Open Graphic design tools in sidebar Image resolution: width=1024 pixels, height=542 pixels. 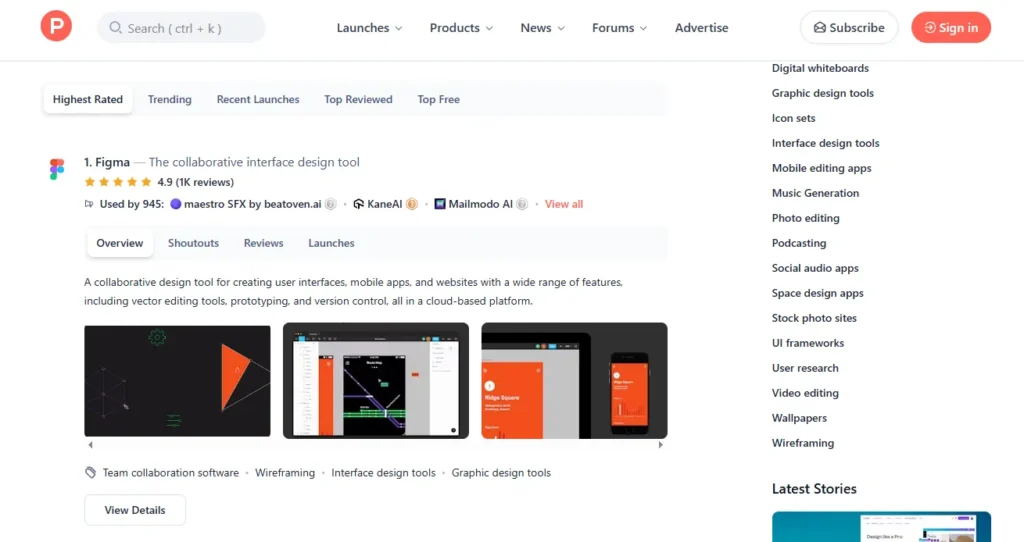(x=822, y=93)
